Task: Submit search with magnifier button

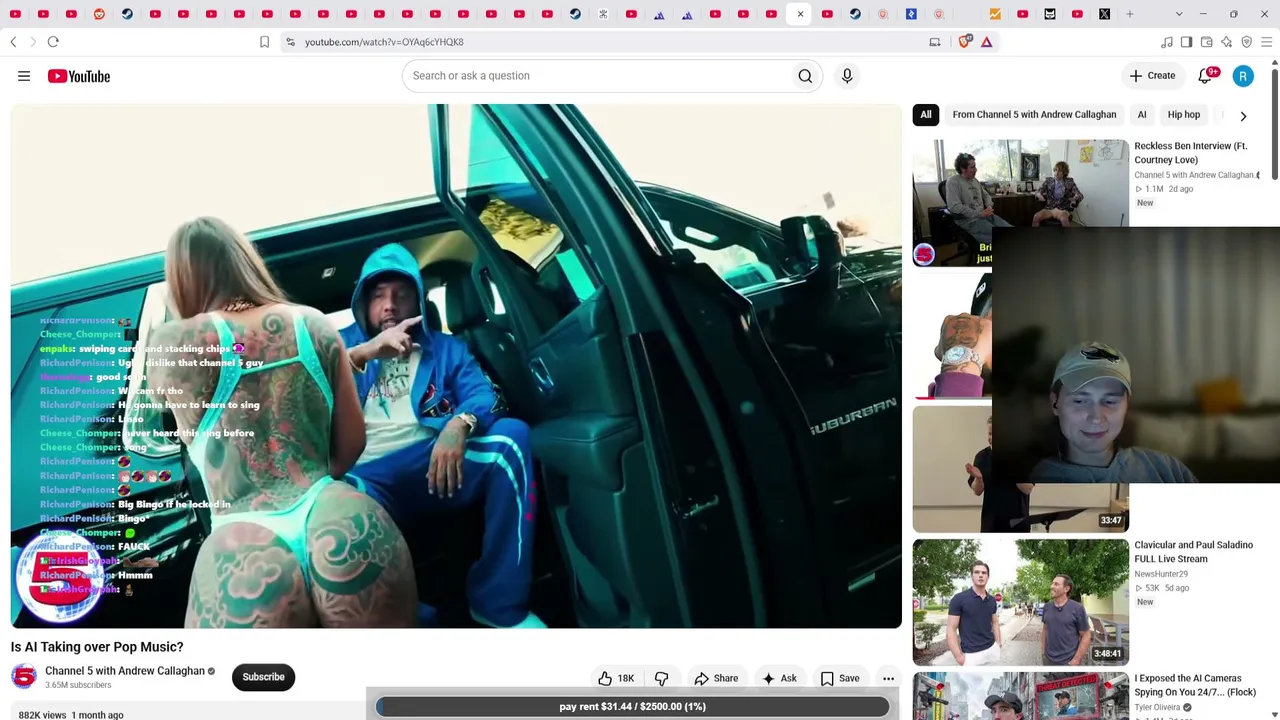Action: (x=805, y=76)
